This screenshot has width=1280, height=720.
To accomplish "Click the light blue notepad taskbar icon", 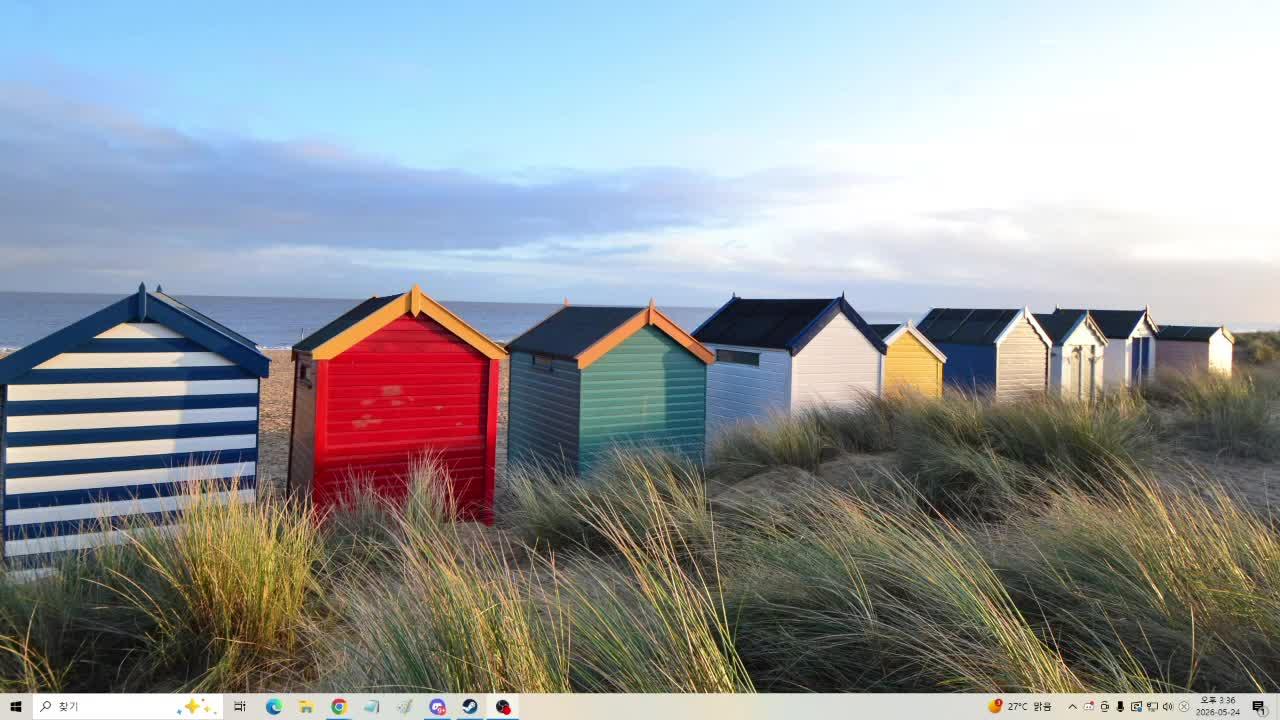I will pos(372,707).
